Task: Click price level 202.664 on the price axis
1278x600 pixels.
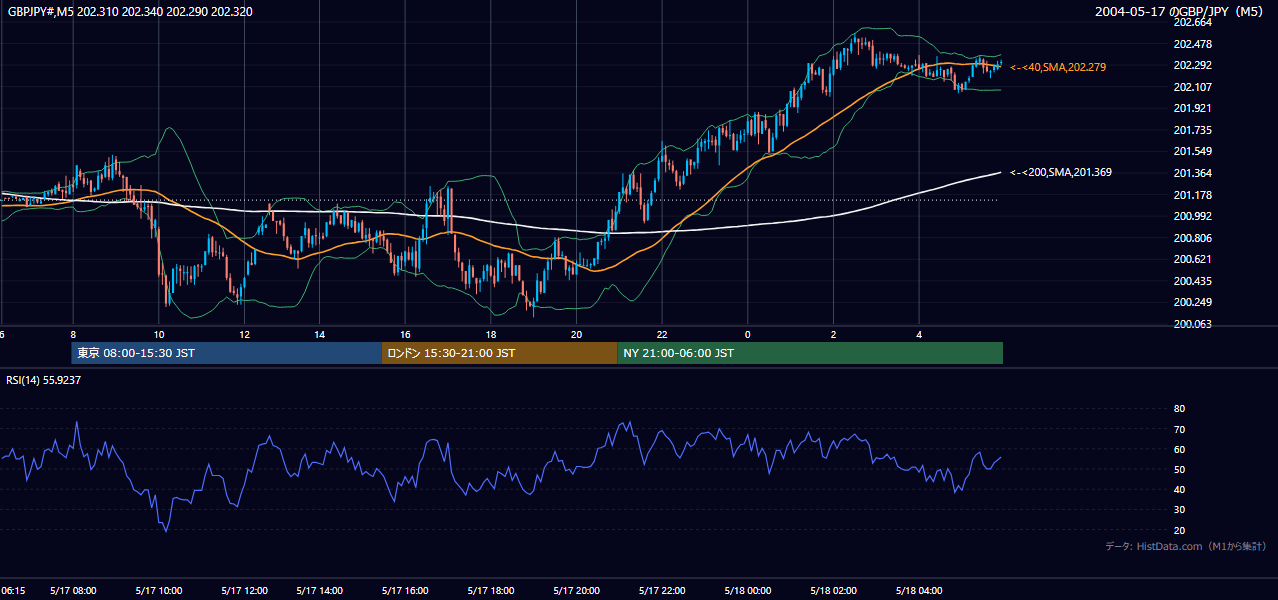Action: (x=1192, y=23)
